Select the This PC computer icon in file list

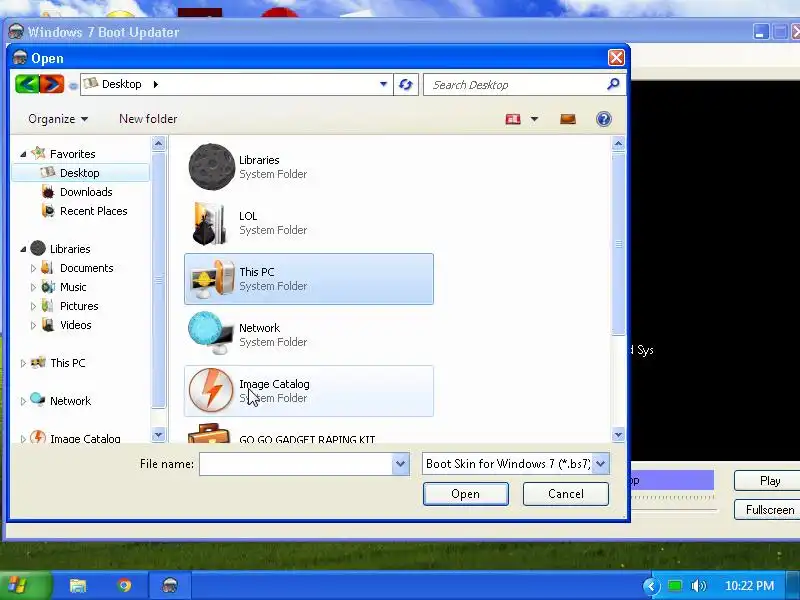pos(212,279)
